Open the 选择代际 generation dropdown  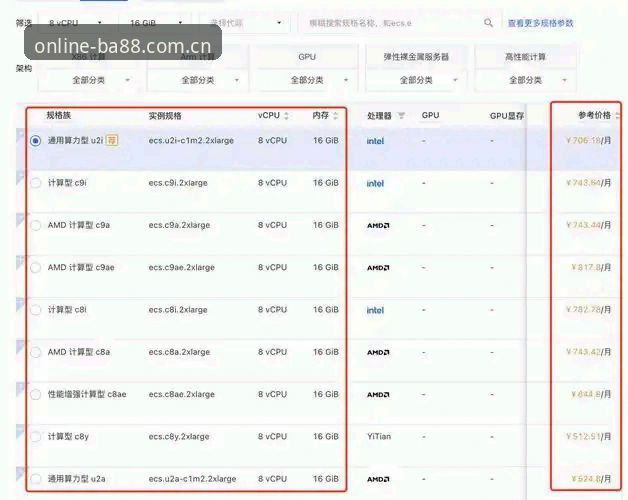[246, 23]
